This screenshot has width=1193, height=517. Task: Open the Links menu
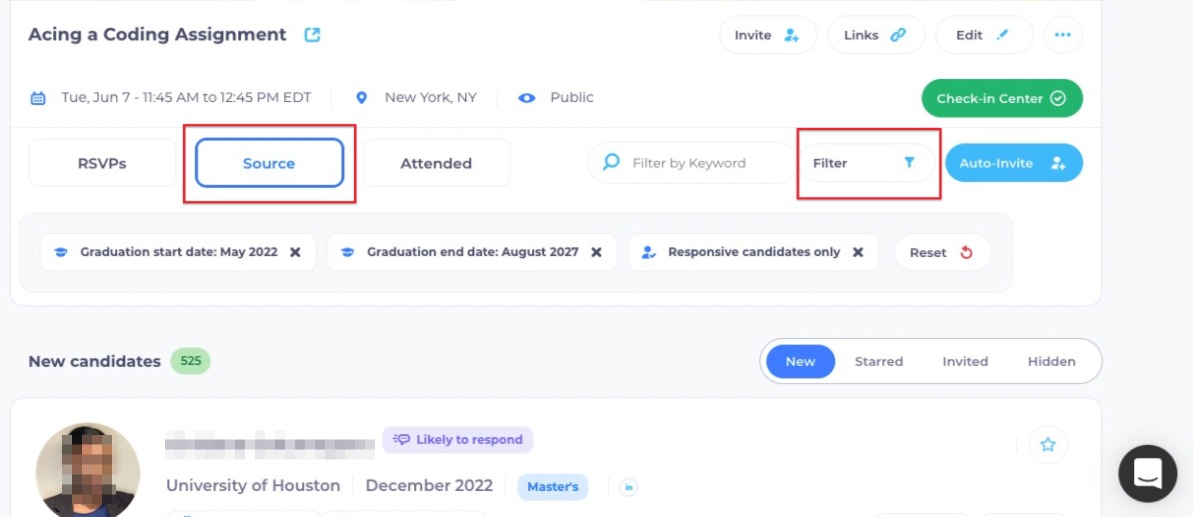point(875,35)
